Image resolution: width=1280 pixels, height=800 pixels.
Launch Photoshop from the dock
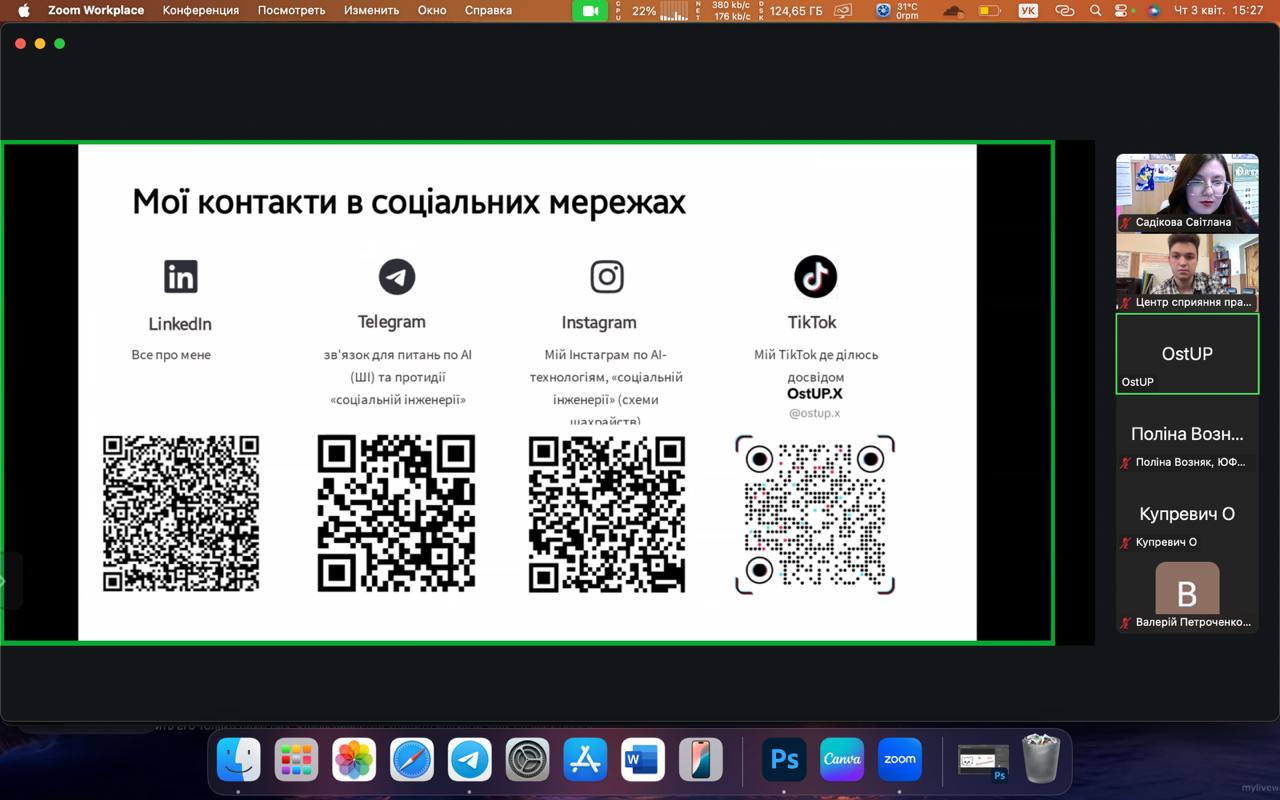pyautogui.click(x=784, y=760)
